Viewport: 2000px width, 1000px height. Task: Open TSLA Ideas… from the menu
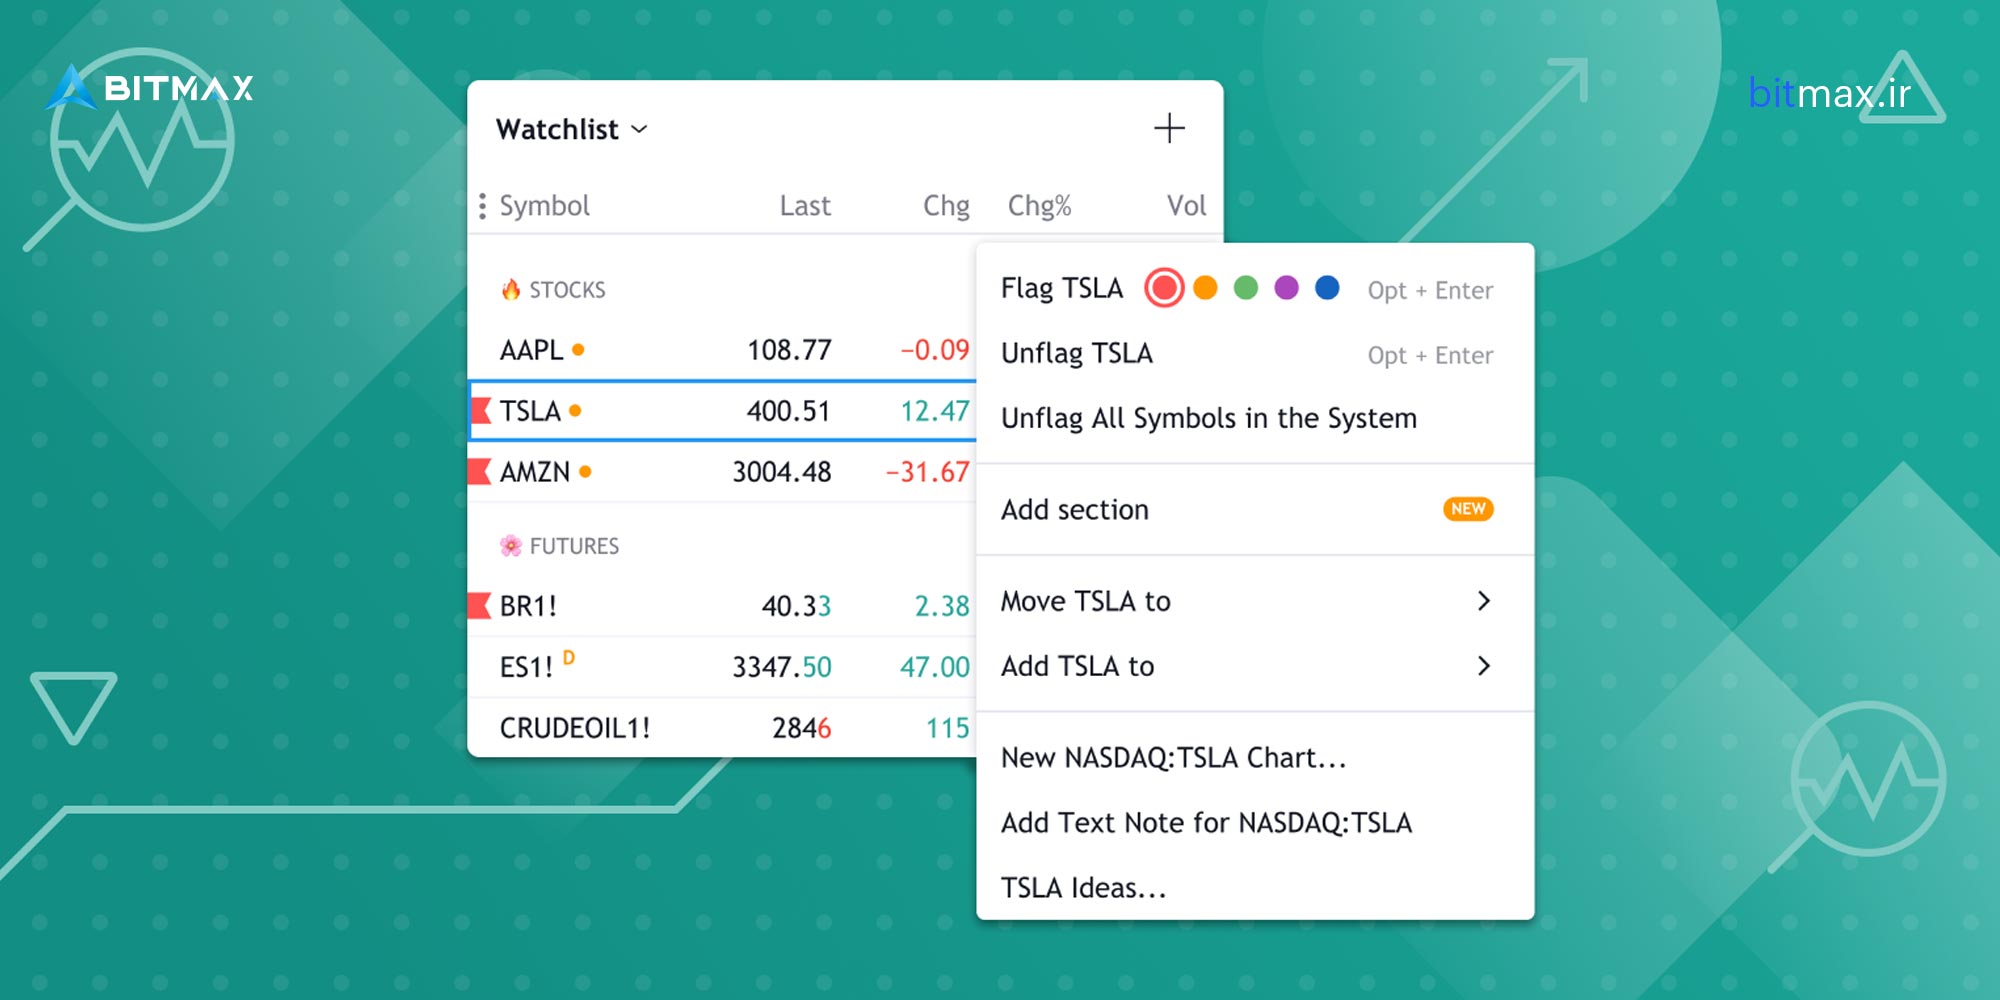tap(1255, 888)
